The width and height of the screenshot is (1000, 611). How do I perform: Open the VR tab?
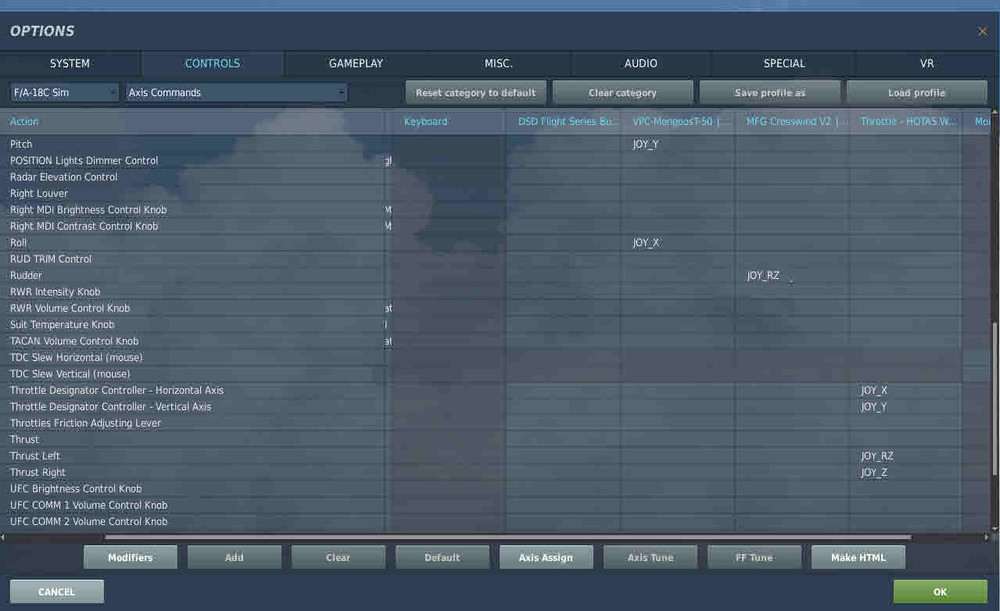(927, 64)
